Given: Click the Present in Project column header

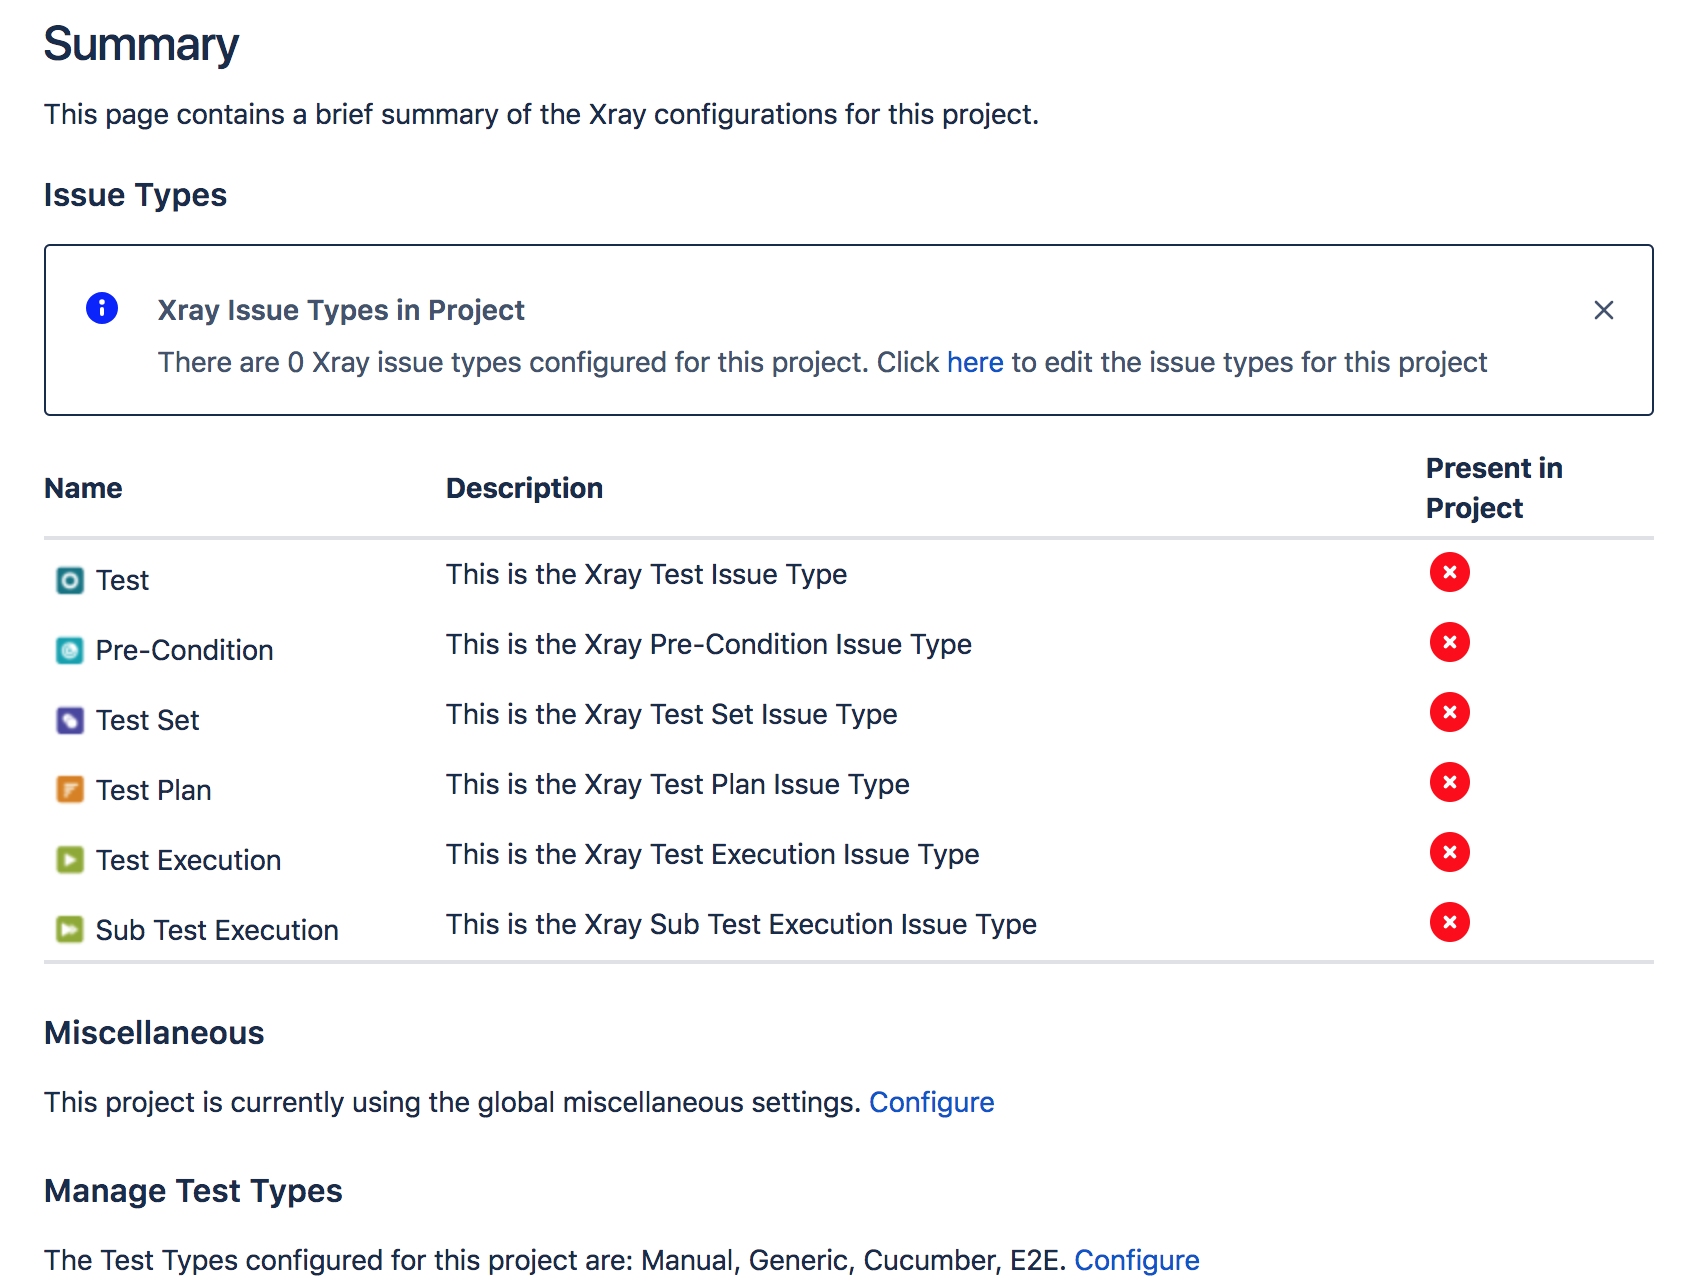Looking at the screenshot, I should (x=1494, y=488).
